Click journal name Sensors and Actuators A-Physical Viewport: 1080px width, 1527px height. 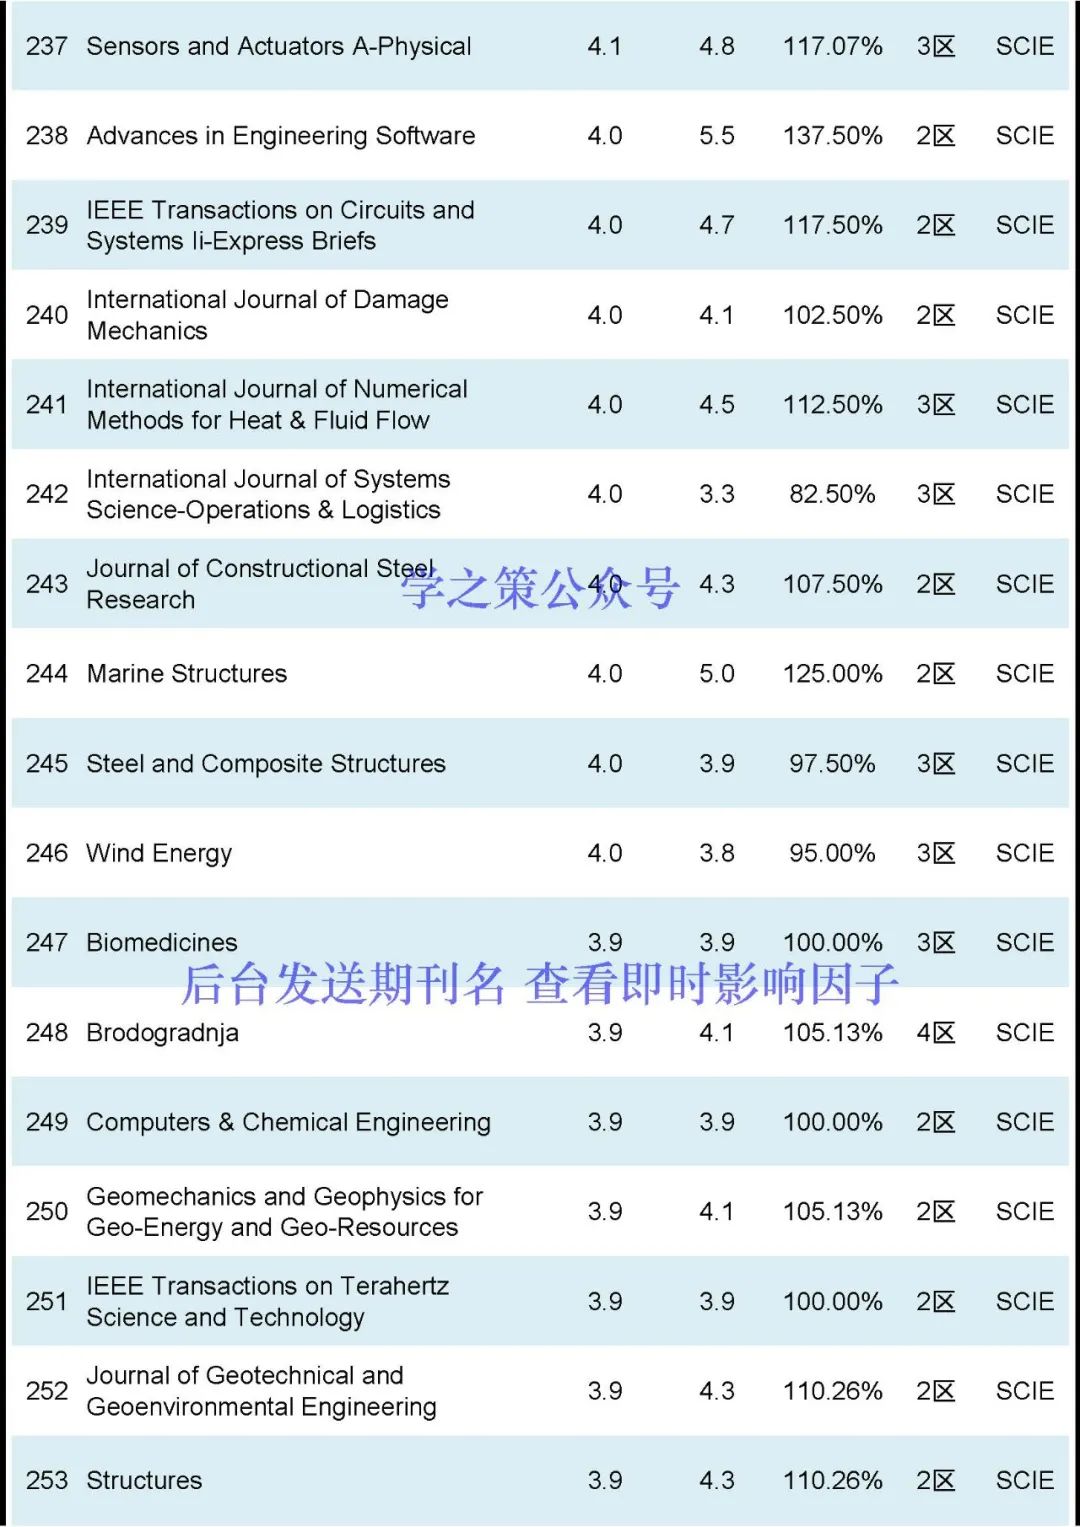(x=279, y=46)
